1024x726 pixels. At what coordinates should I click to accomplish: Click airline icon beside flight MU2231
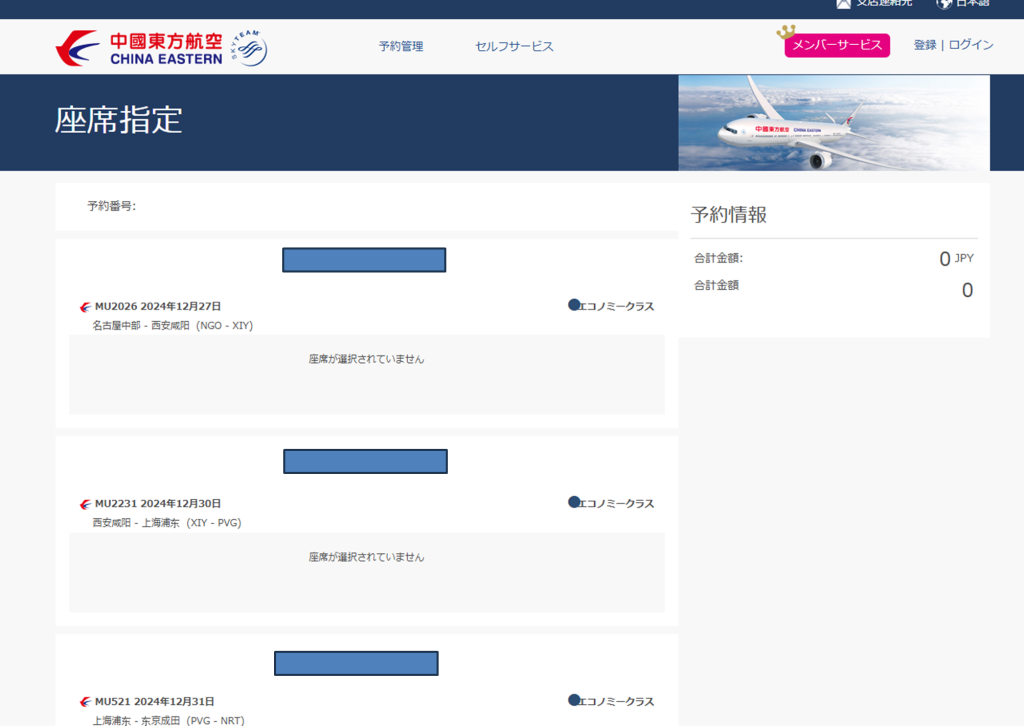[x=85, y=504]
